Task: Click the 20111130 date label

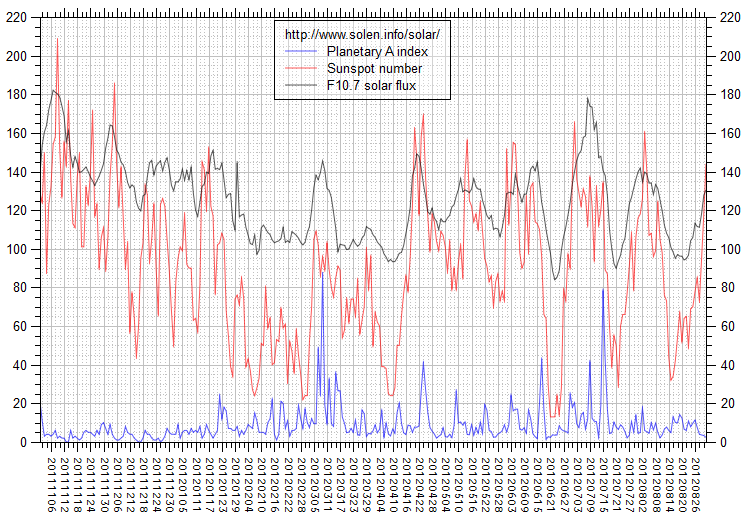Action: click(104, 485)
